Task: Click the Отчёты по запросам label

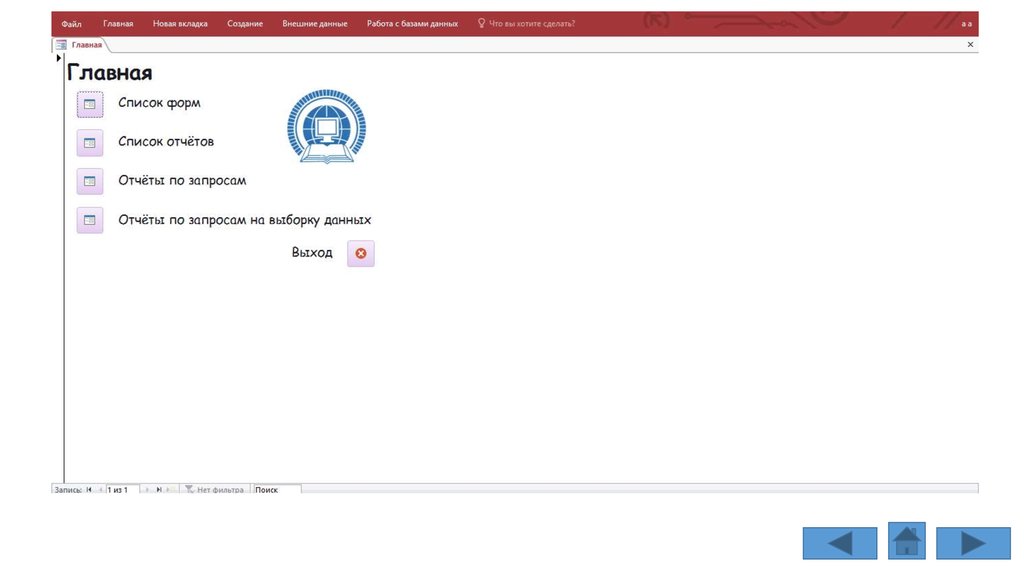Action: (182, 180)
